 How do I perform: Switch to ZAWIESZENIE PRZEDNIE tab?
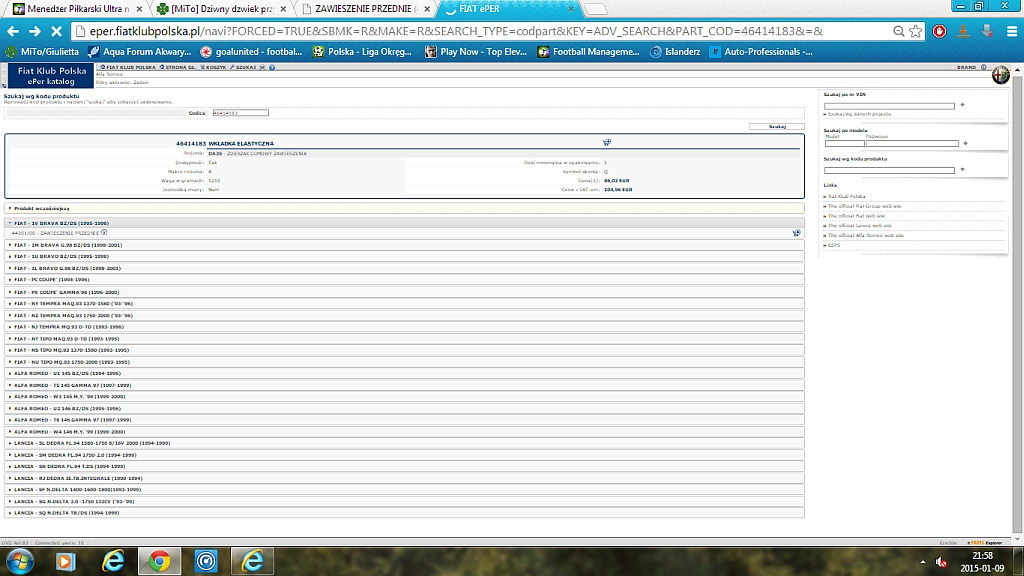click(x=364, y=9)
